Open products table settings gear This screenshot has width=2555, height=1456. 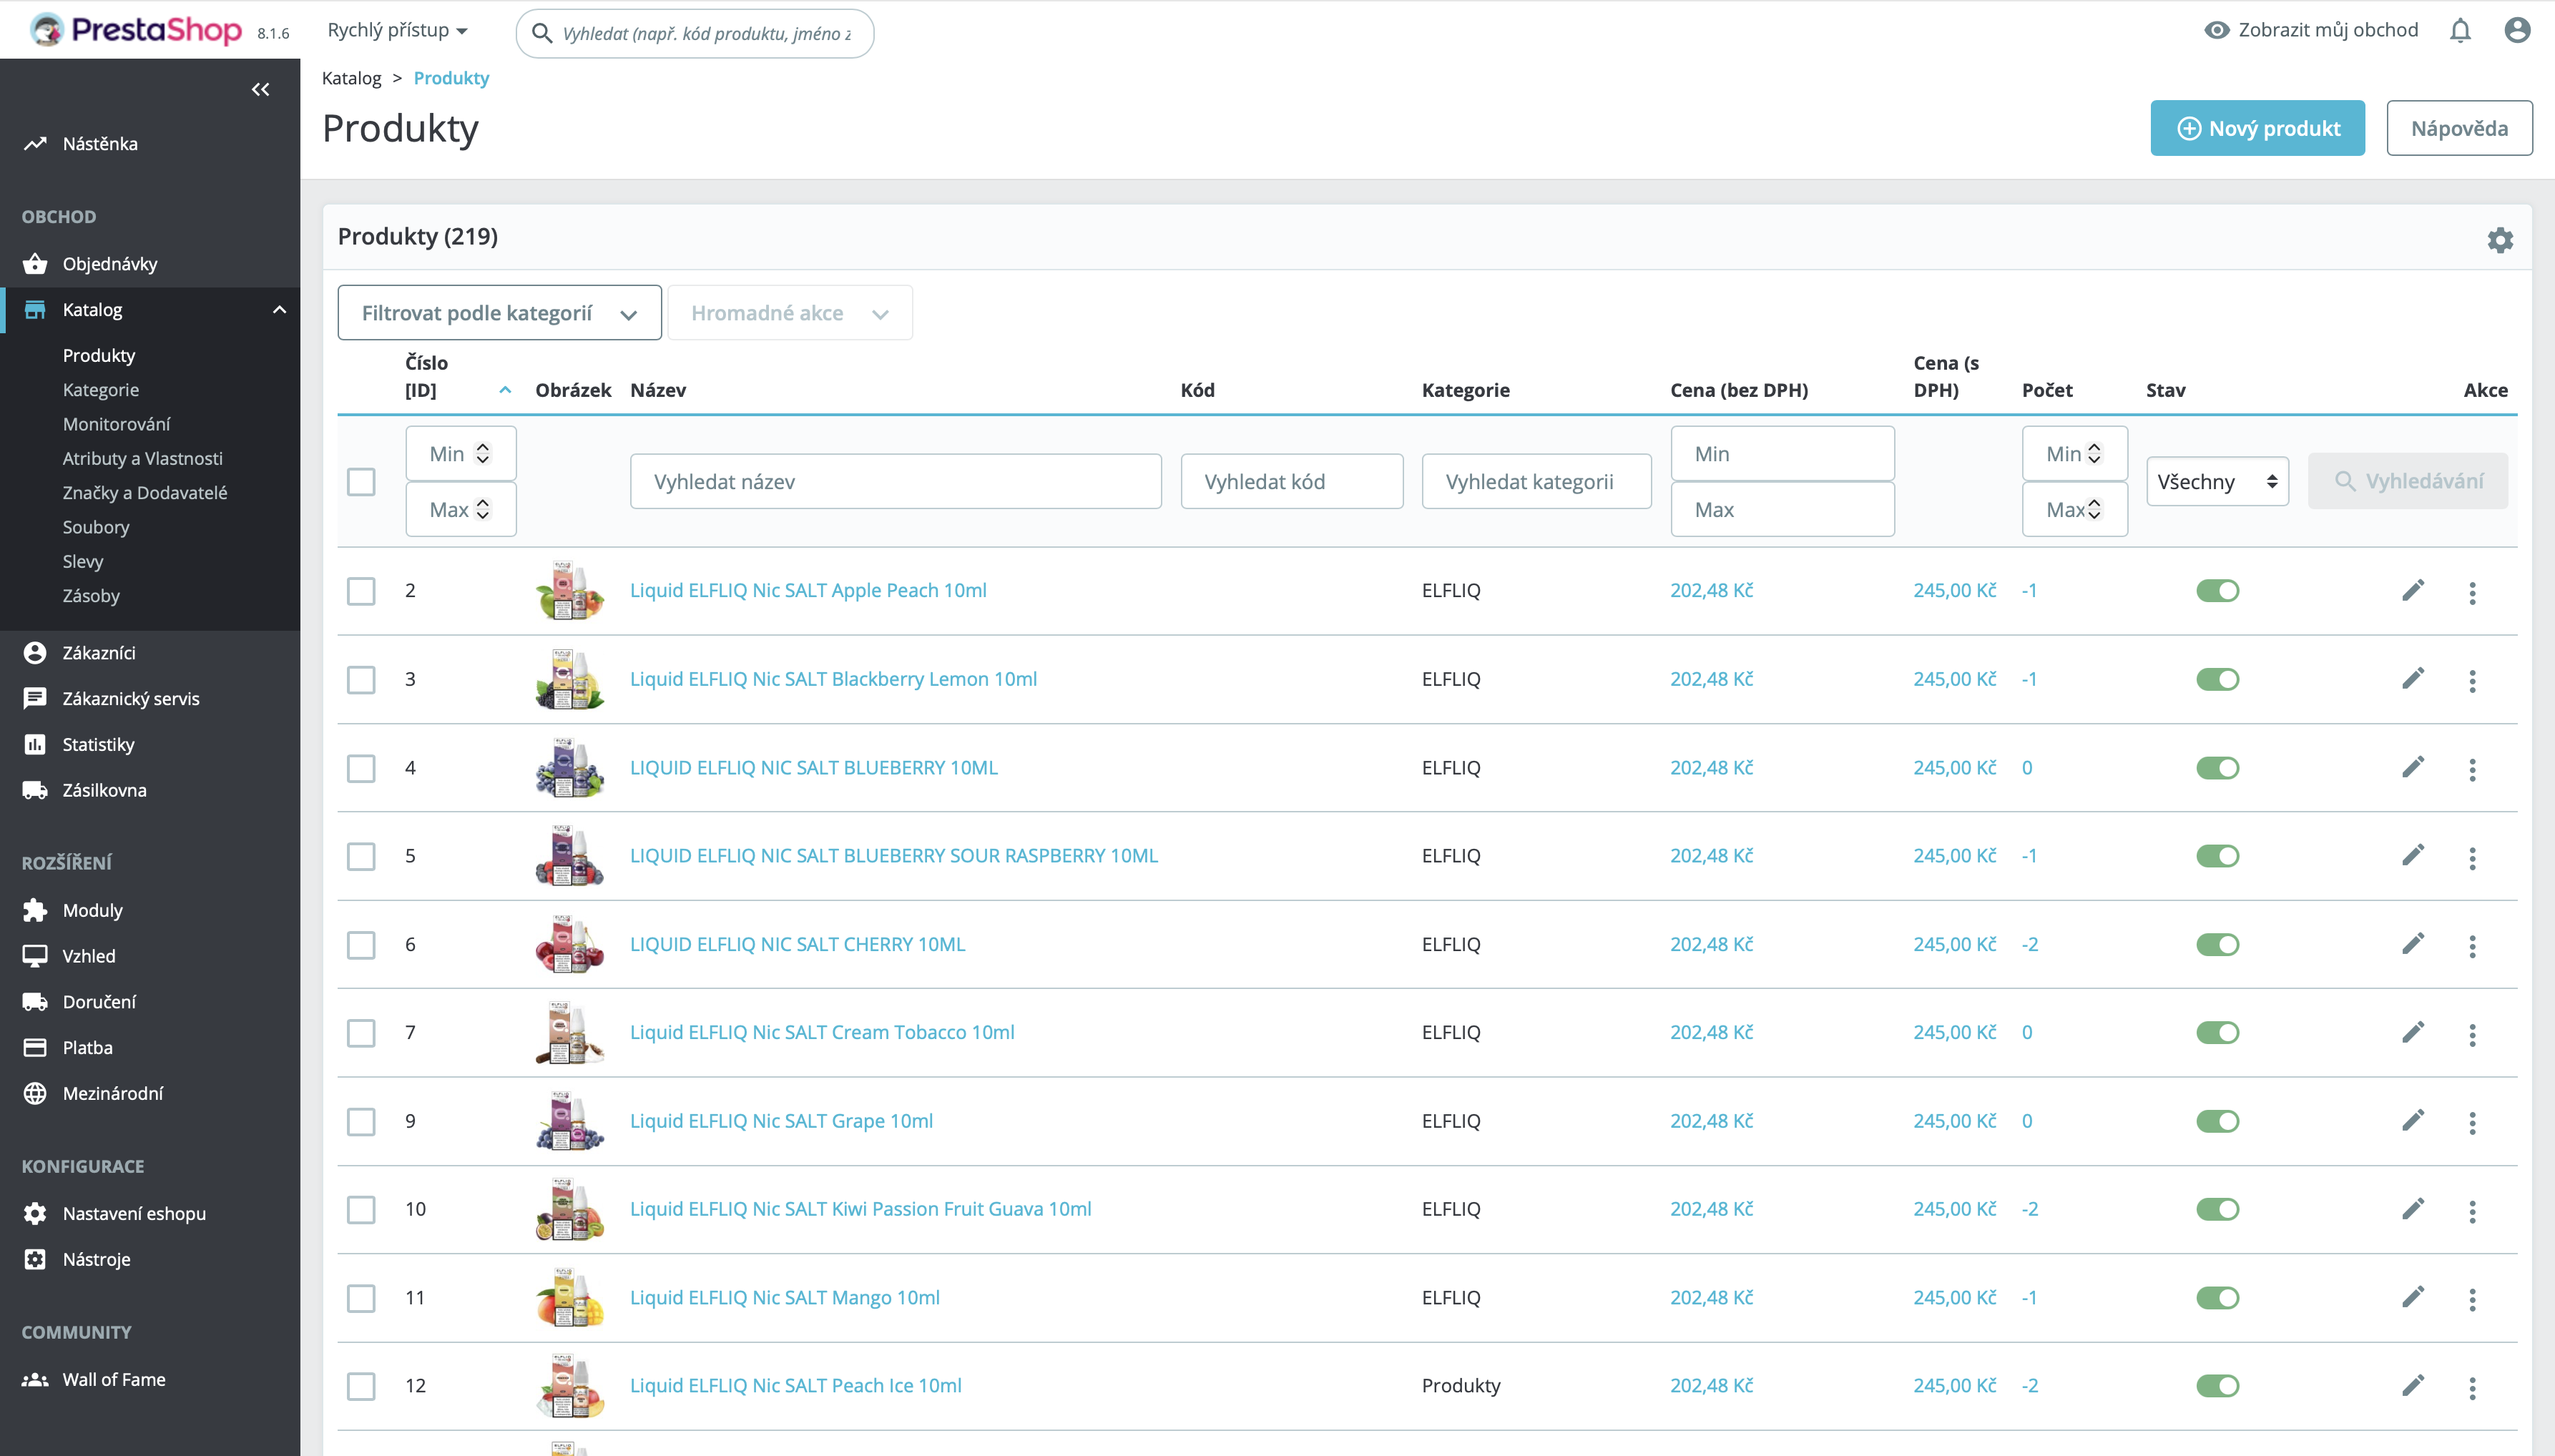[2500, 240]
